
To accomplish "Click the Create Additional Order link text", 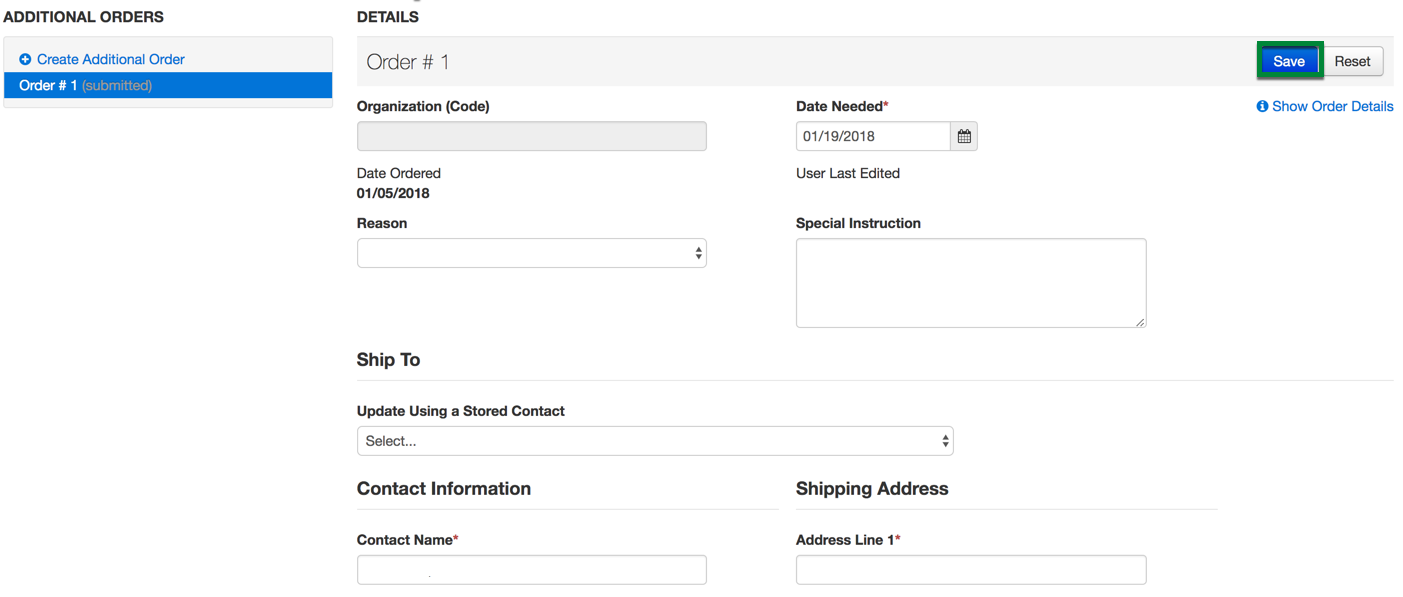I will pos(110,60).
